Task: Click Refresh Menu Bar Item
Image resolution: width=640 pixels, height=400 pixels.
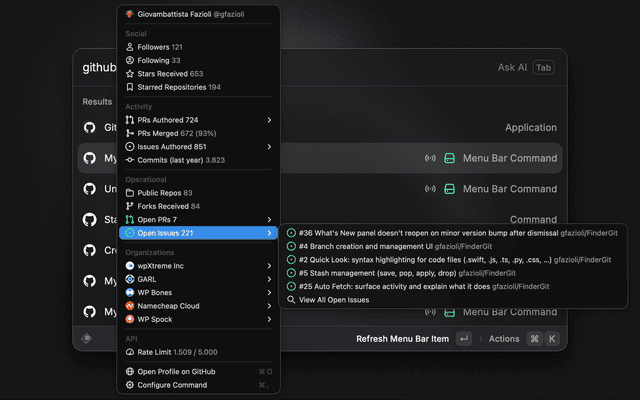Action: pyautogui.click(x=402, y=339)
